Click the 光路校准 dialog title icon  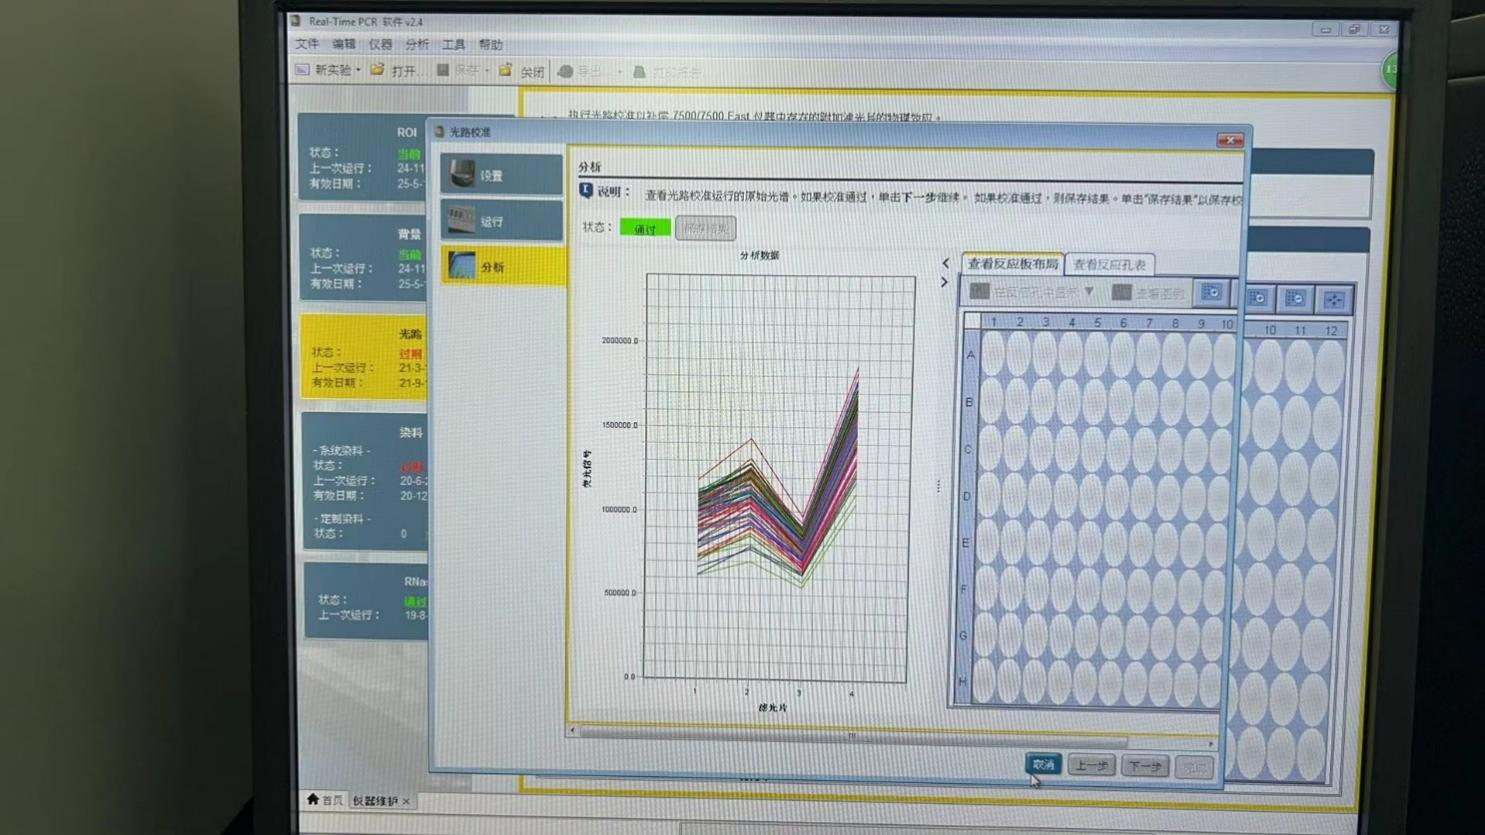pyautogui.click(x=439, y=131)
